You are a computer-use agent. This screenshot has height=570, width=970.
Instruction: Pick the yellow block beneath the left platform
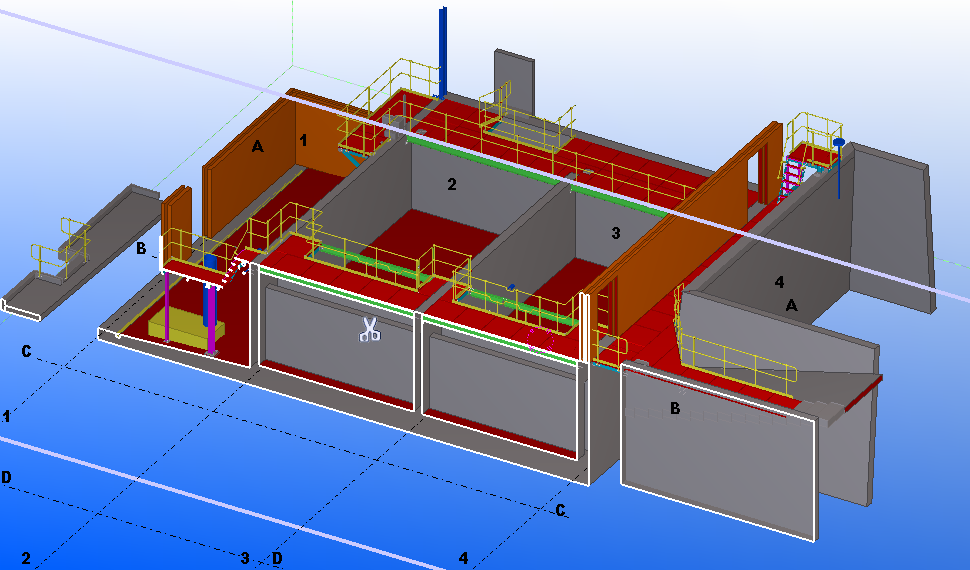[186, 325]
